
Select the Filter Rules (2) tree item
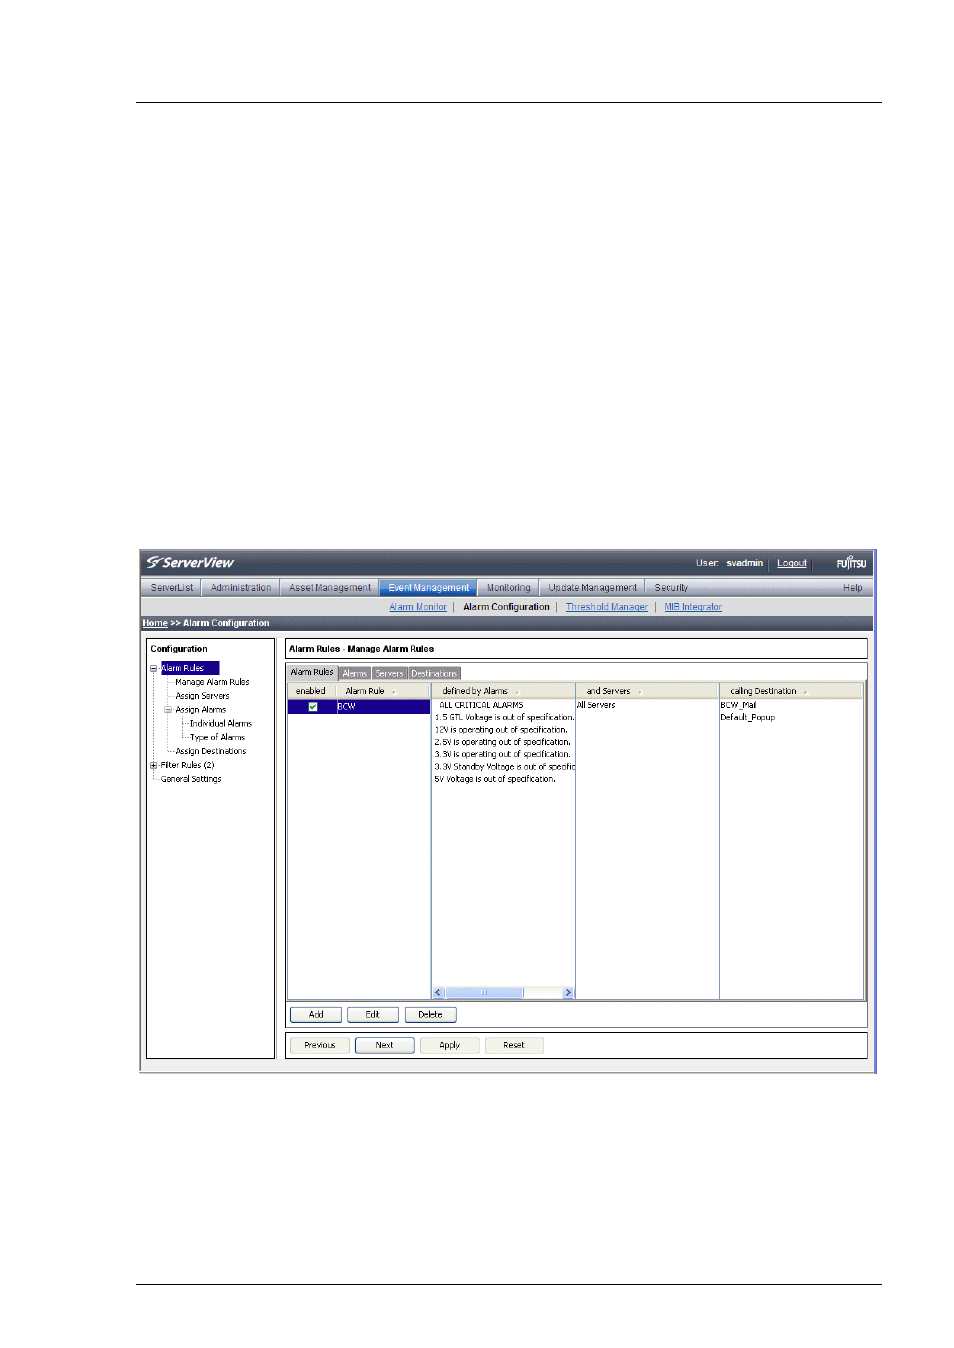point(187,766)
